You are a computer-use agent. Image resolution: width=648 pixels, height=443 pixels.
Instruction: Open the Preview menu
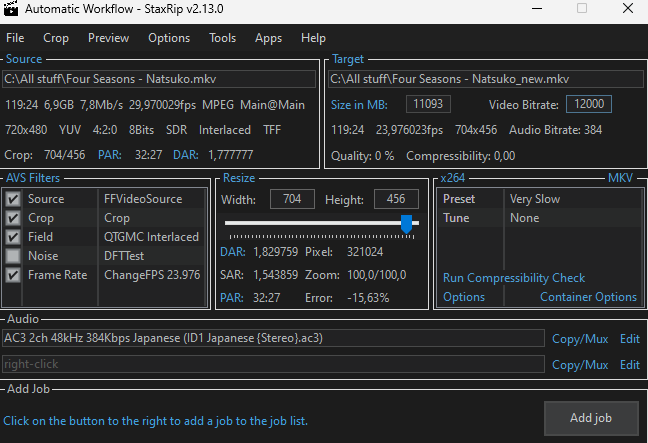click(x=108, y=38)
